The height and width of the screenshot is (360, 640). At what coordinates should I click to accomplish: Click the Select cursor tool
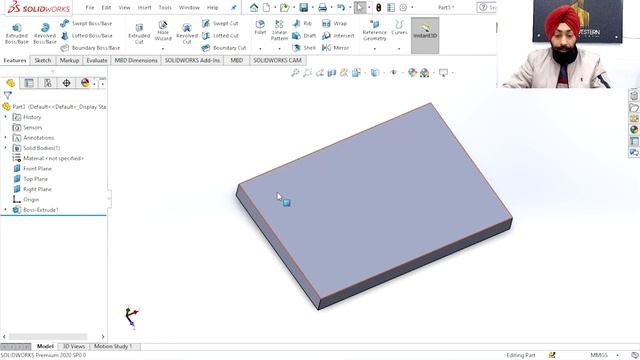pyautogui.click(x=359, y=7)
